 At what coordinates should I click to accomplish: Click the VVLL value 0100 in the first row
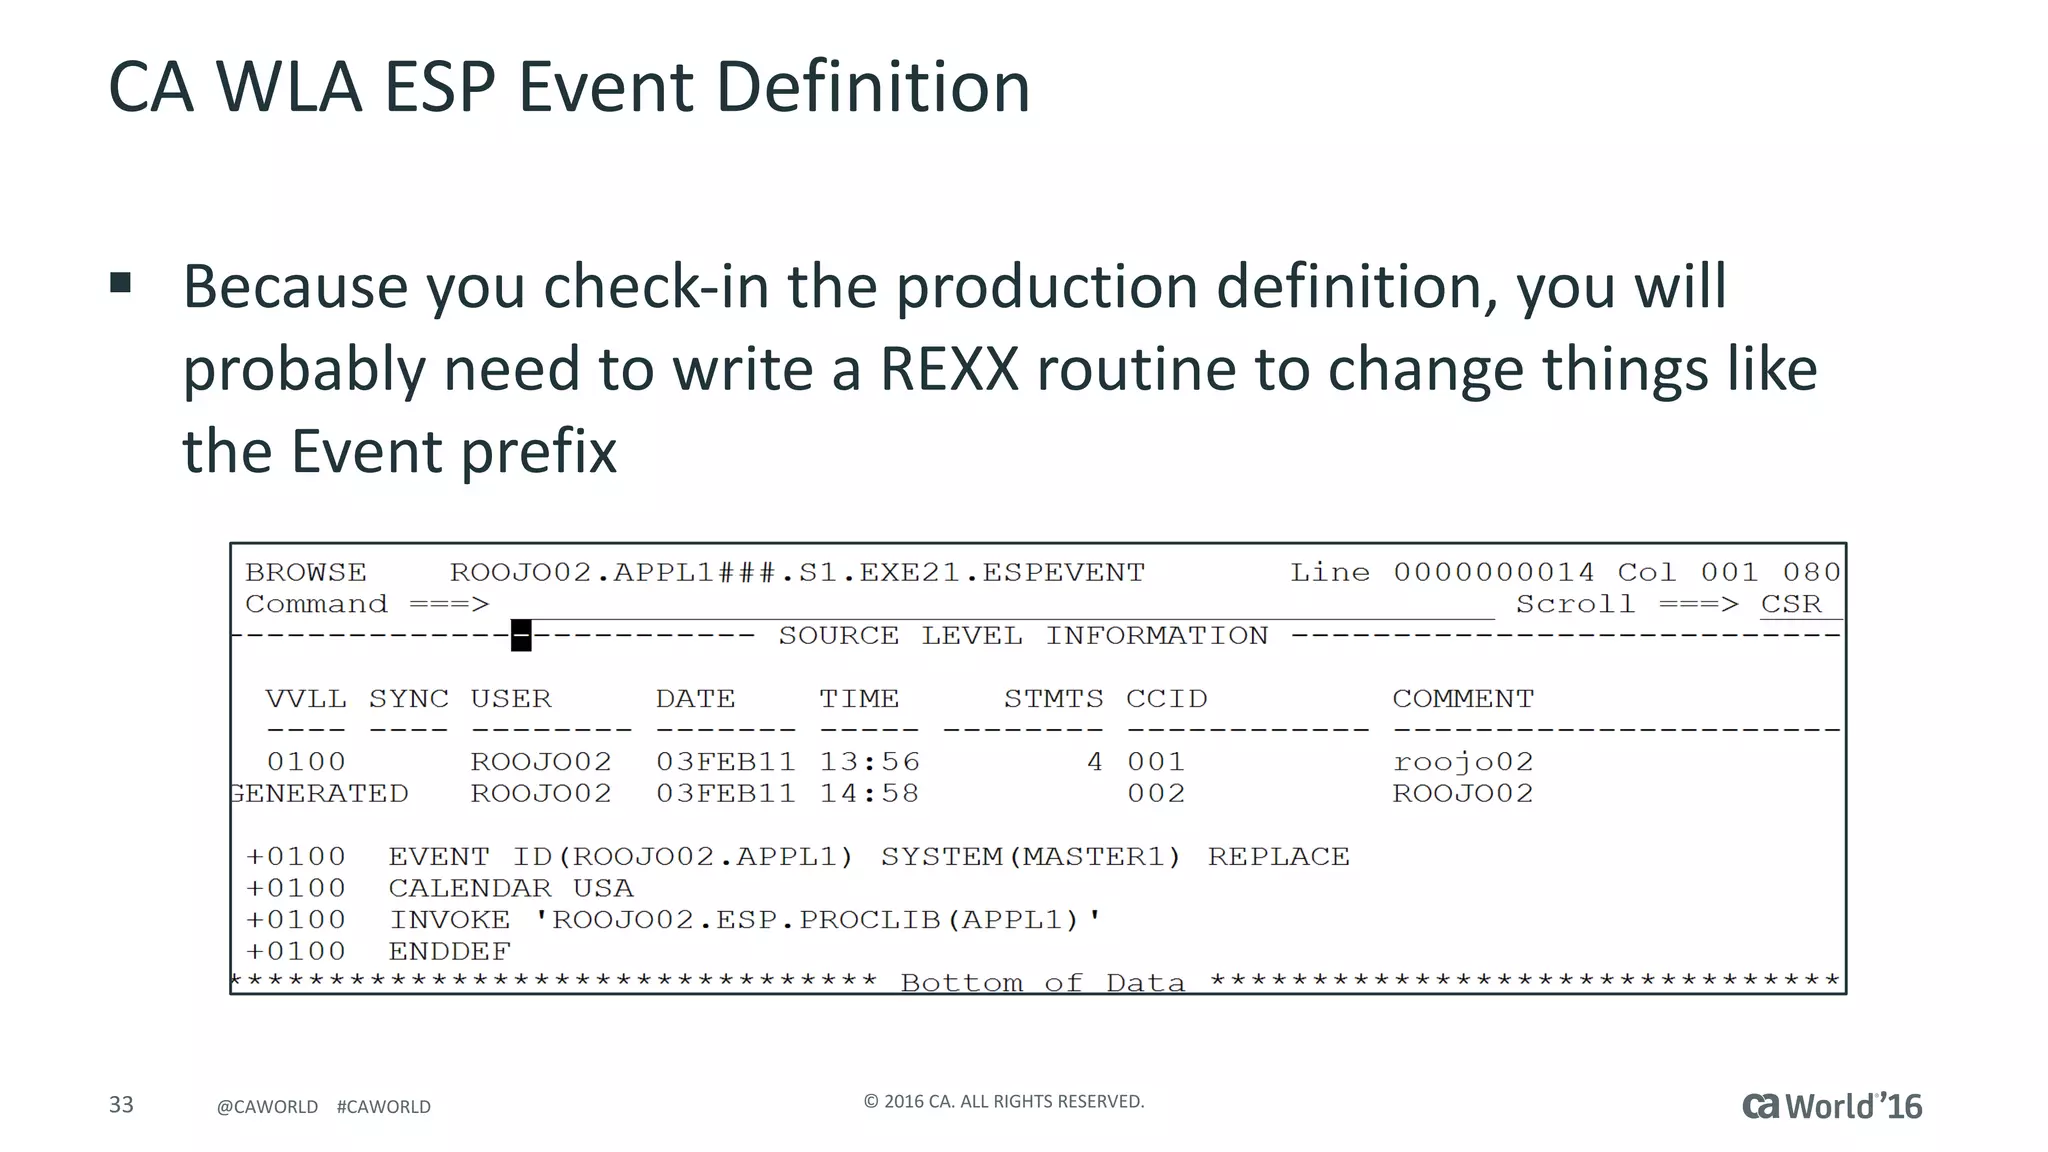(x=306, y=762)
